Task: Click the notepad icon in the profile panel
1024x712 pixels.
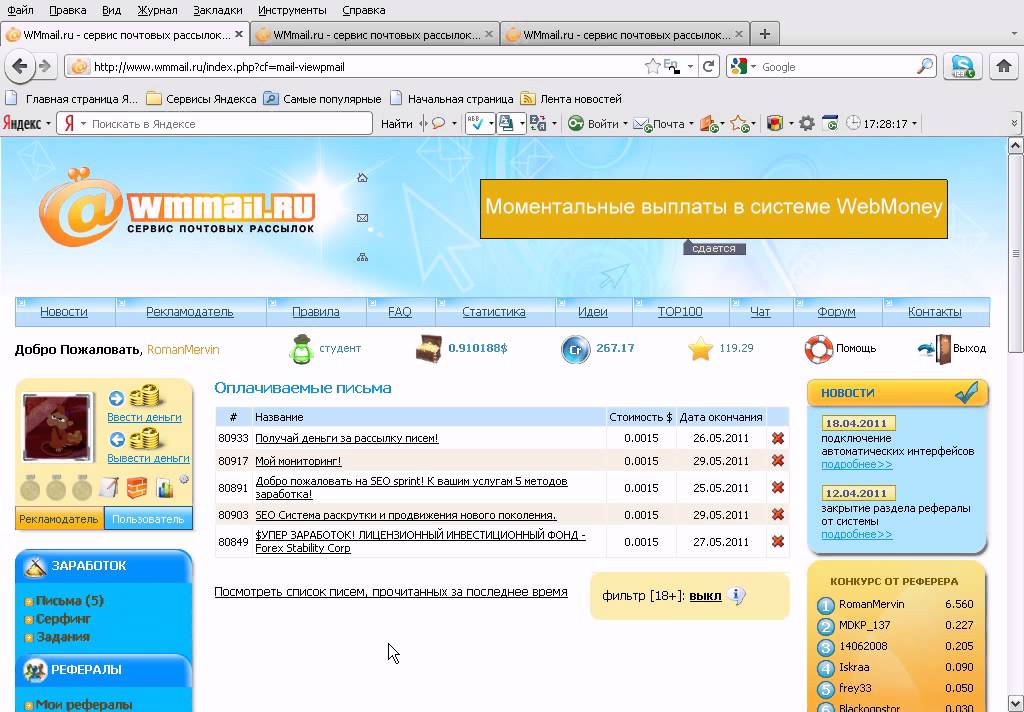Action: [108, 487]
